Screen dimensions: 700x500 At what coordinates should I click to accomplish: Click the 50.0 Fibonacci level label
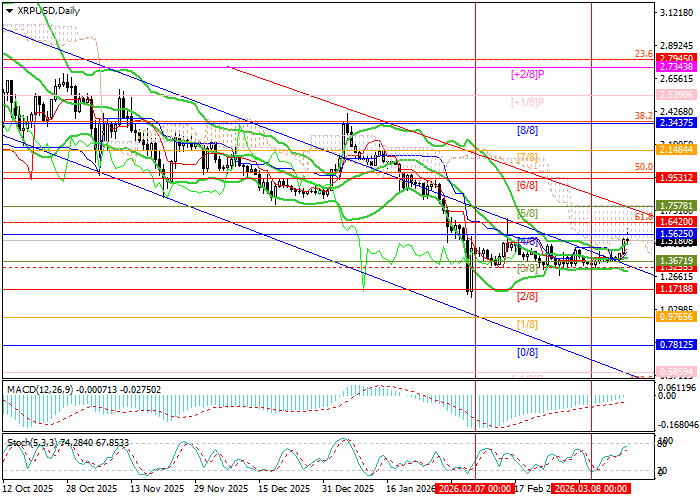pos(644,167)
